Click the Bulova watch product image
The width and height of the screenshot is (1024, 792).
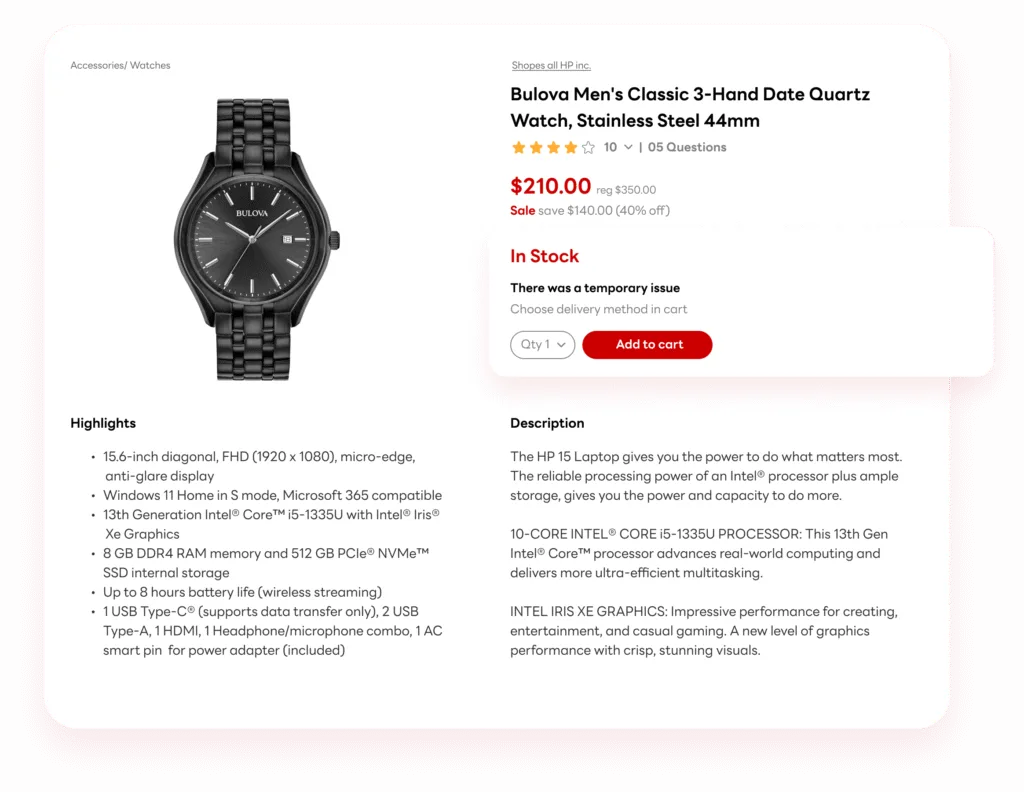pos(257,238)
